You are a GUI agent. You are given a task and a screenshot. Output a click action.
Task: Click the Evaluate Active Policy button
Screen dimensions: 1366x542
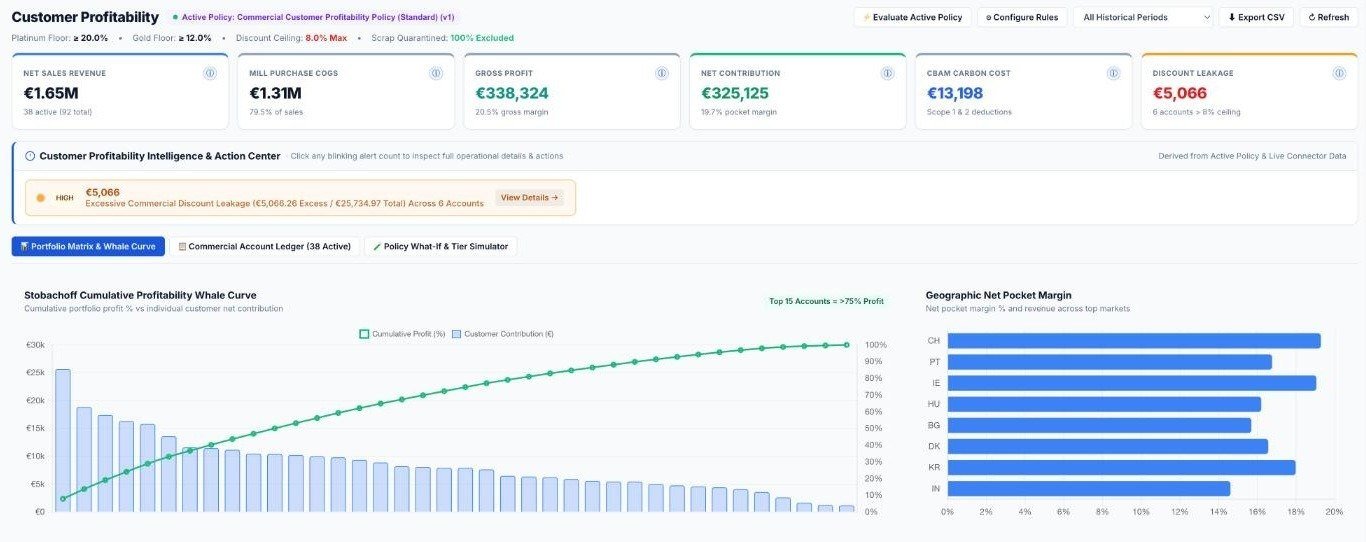pyautogui.click(x=912, y=17)
